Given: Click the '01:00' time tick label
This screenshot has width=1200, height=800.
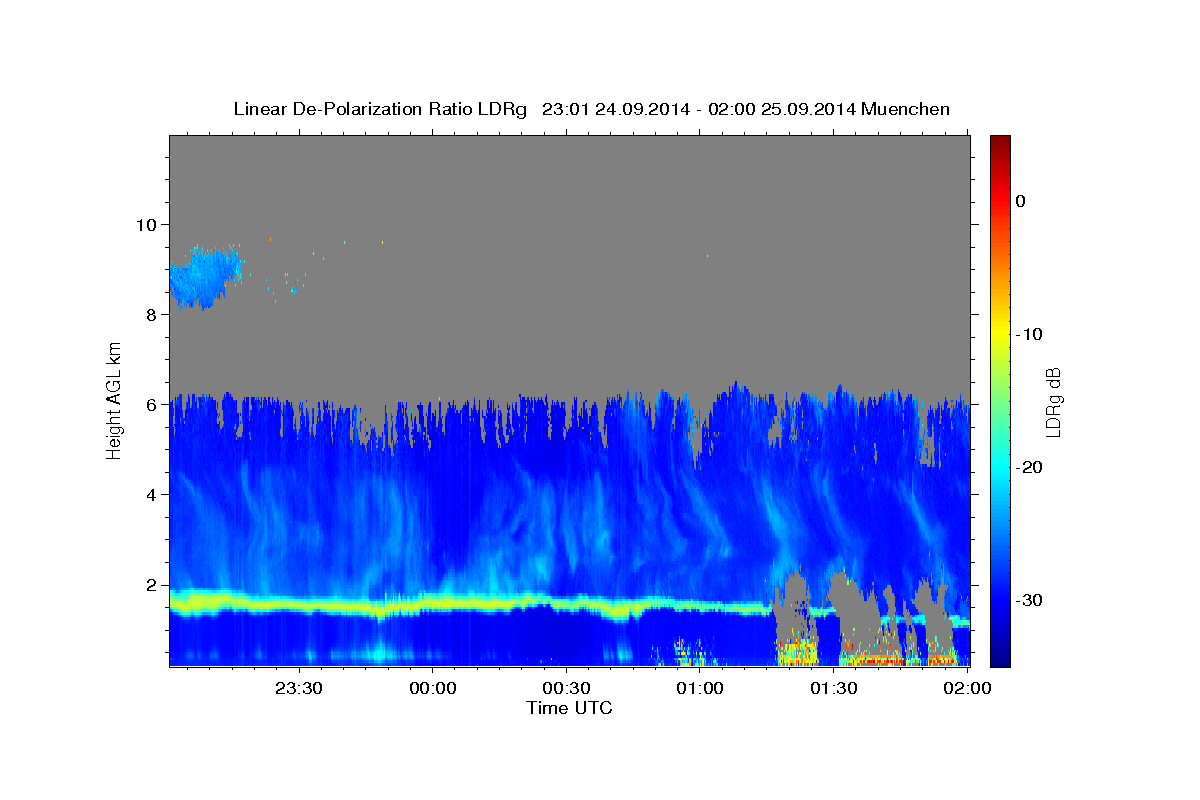Looking at the screenshot, I should click(700, 688).
